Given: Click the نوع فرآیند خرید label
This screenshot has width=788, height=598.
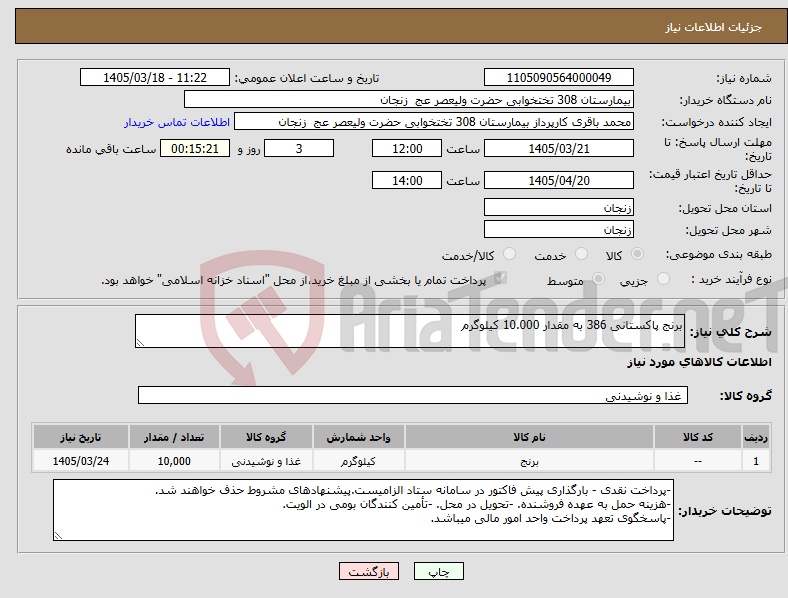Looking at the screenshot, I should (x=731, y=279).
